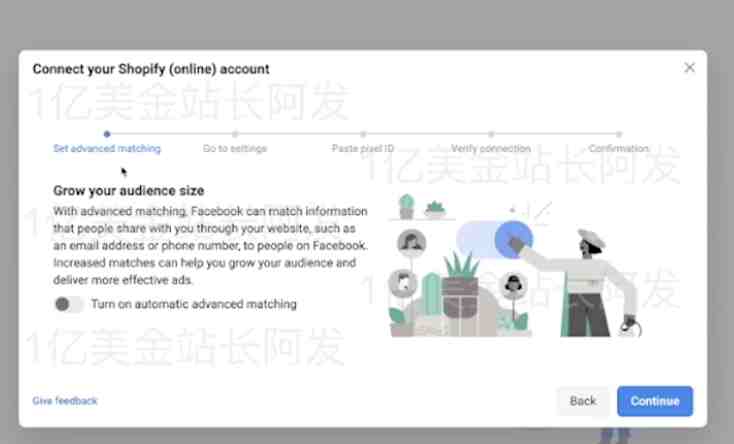Click the large blue toggle illustration

[x=494, y=240]
